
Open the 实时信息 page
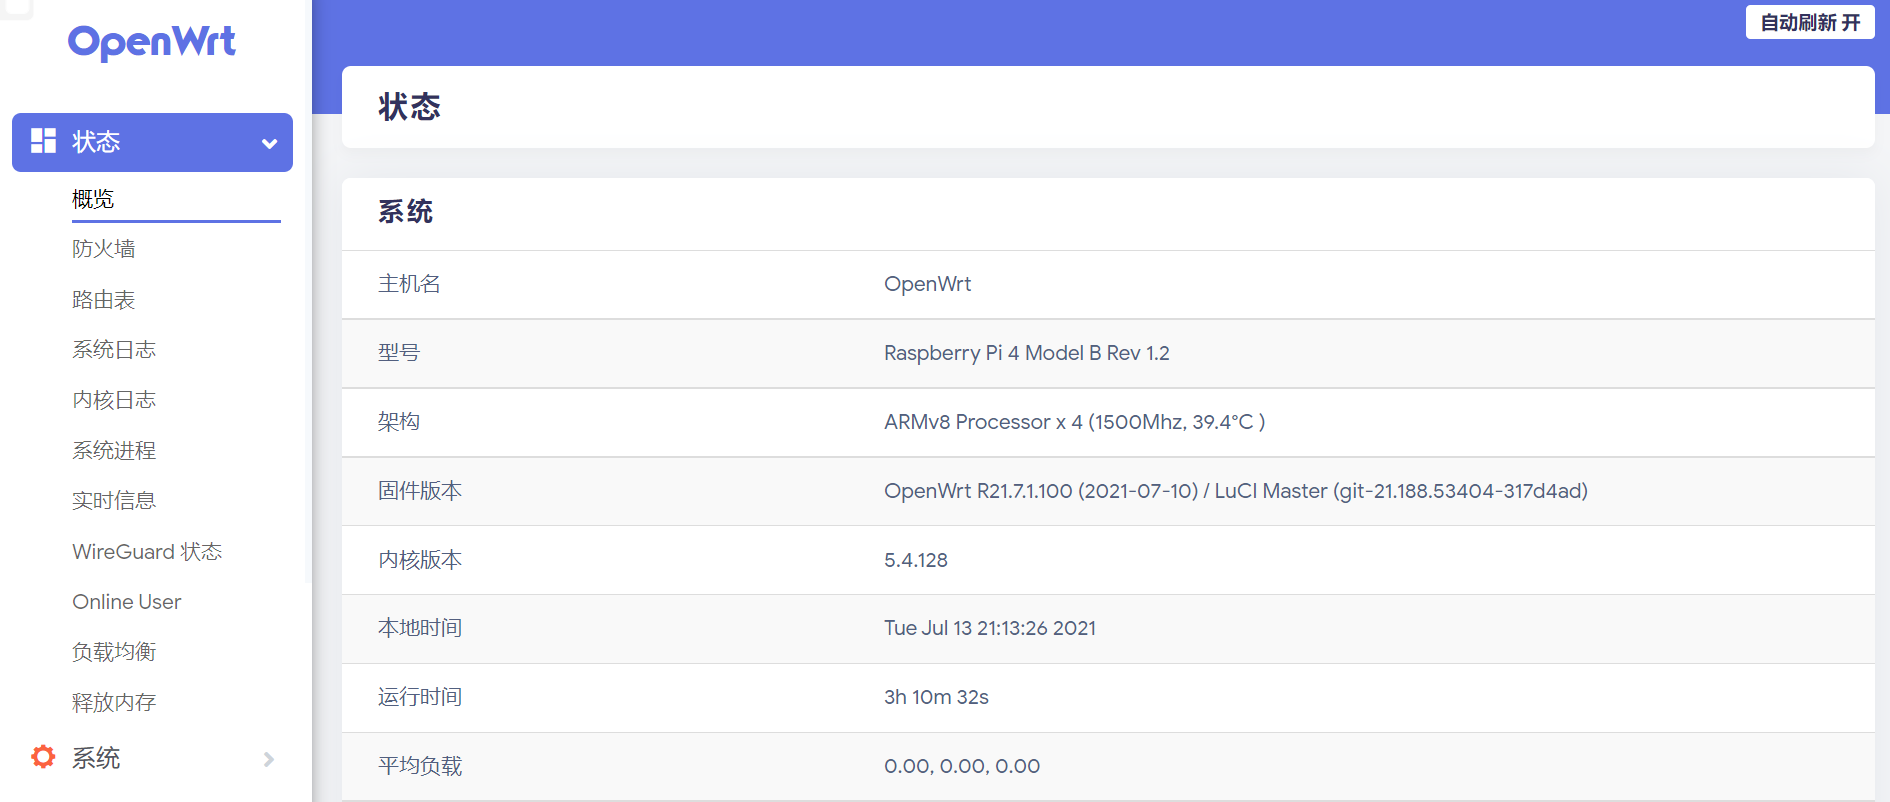pyautogui.click(x=114, y=501)
